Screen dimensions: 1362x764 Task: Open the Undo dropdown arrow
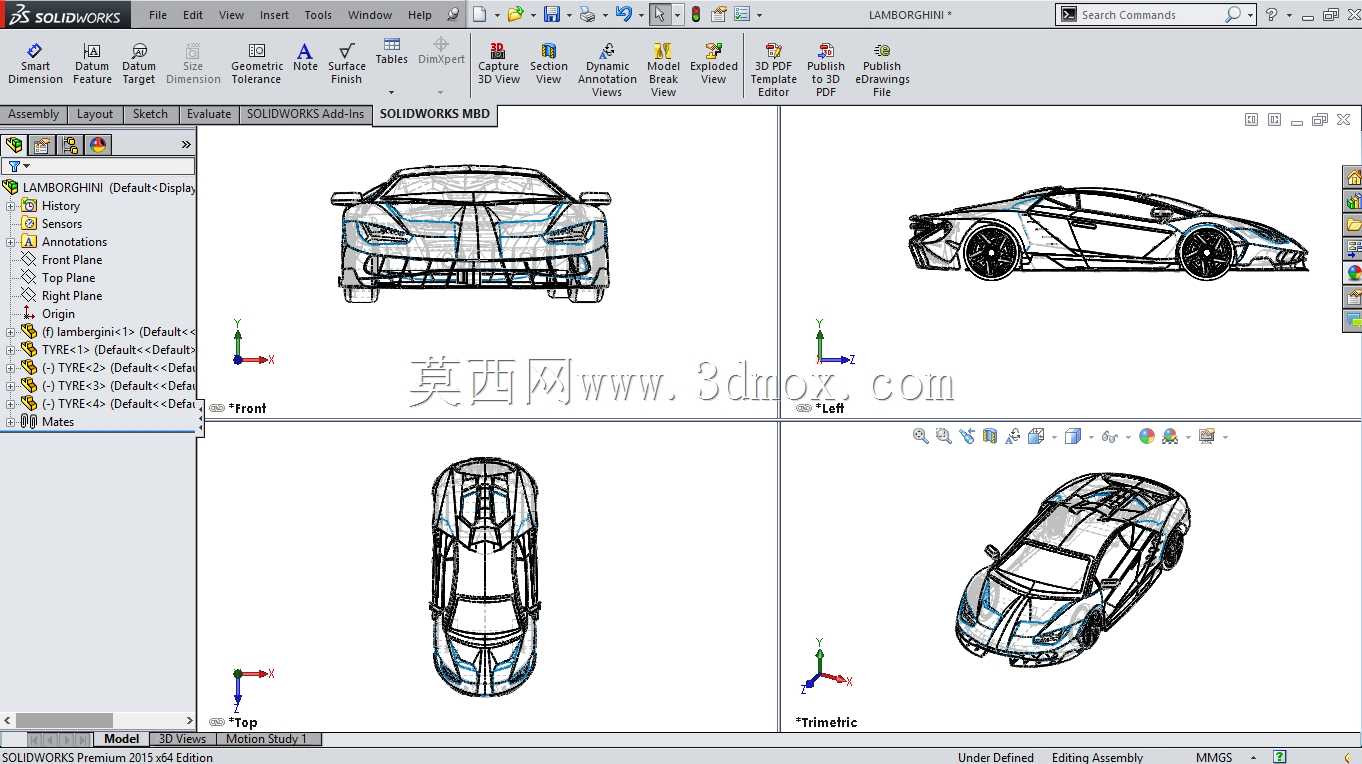click(x=640, y=15)
